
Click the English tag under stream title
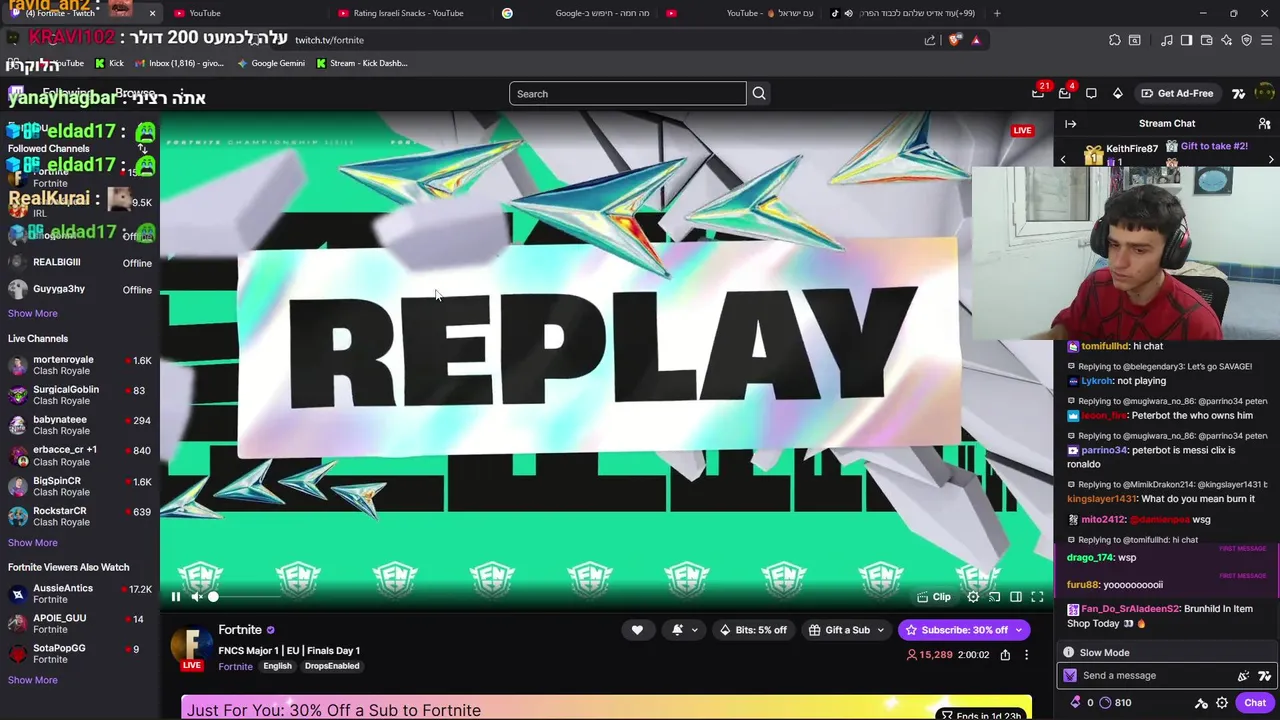[x=277, y=666]
